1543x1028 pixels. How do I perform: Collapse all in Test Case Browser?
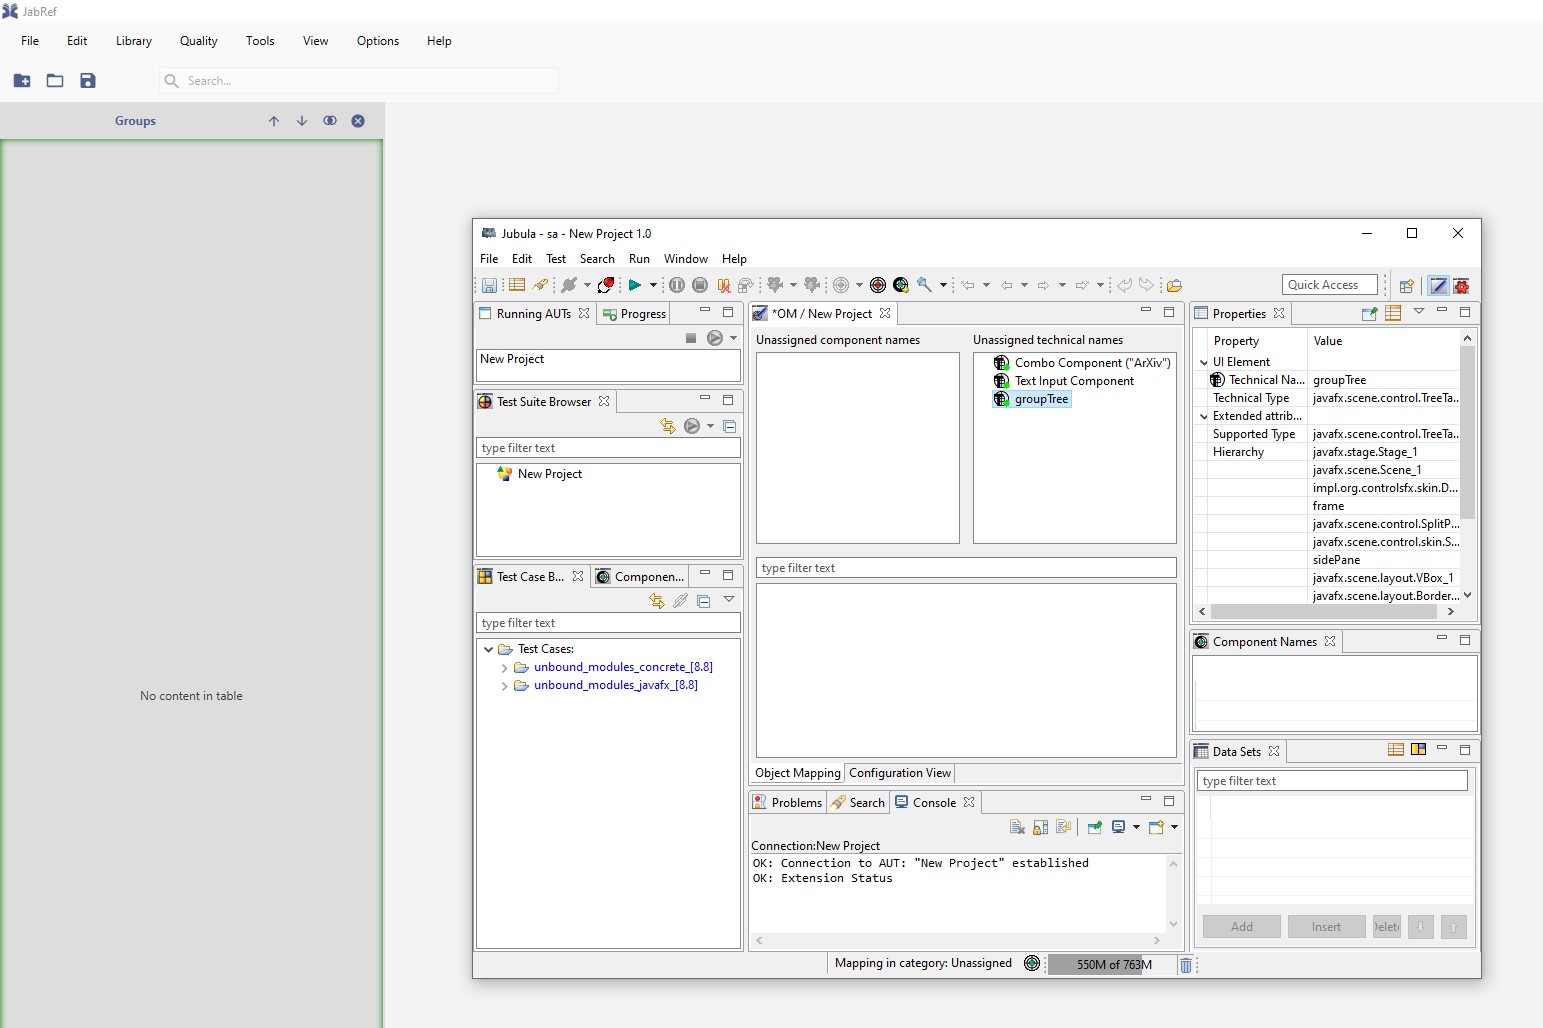coord(703,601)
